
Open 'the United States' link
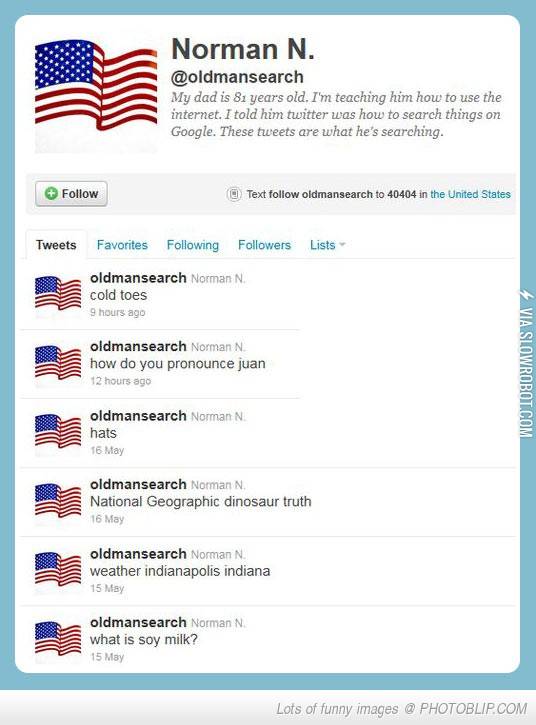pos(470,194)
